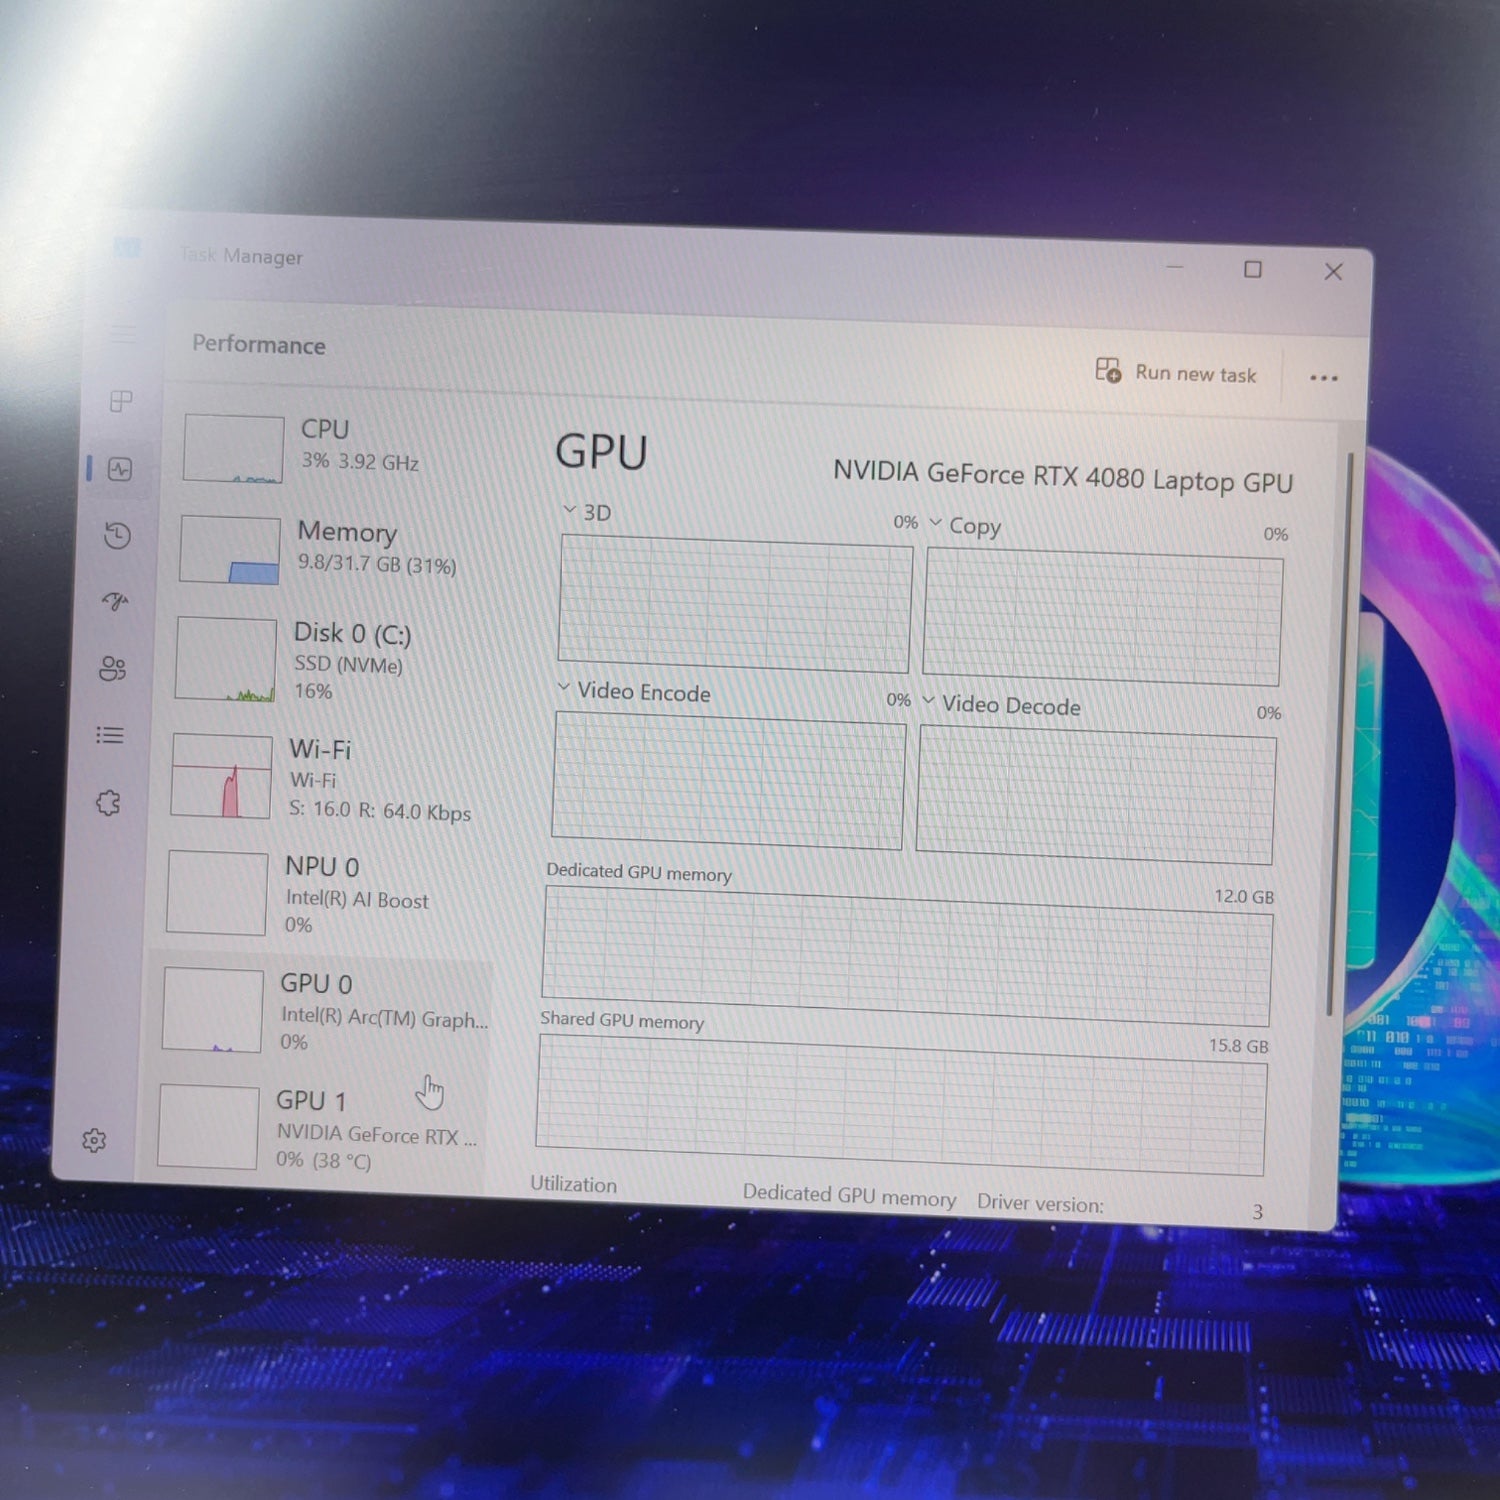Image resolution: width=1500 pixels, height=1500 pixels.
Task: Open the Processes page icon in sidebar
Action: click(121, 402)
